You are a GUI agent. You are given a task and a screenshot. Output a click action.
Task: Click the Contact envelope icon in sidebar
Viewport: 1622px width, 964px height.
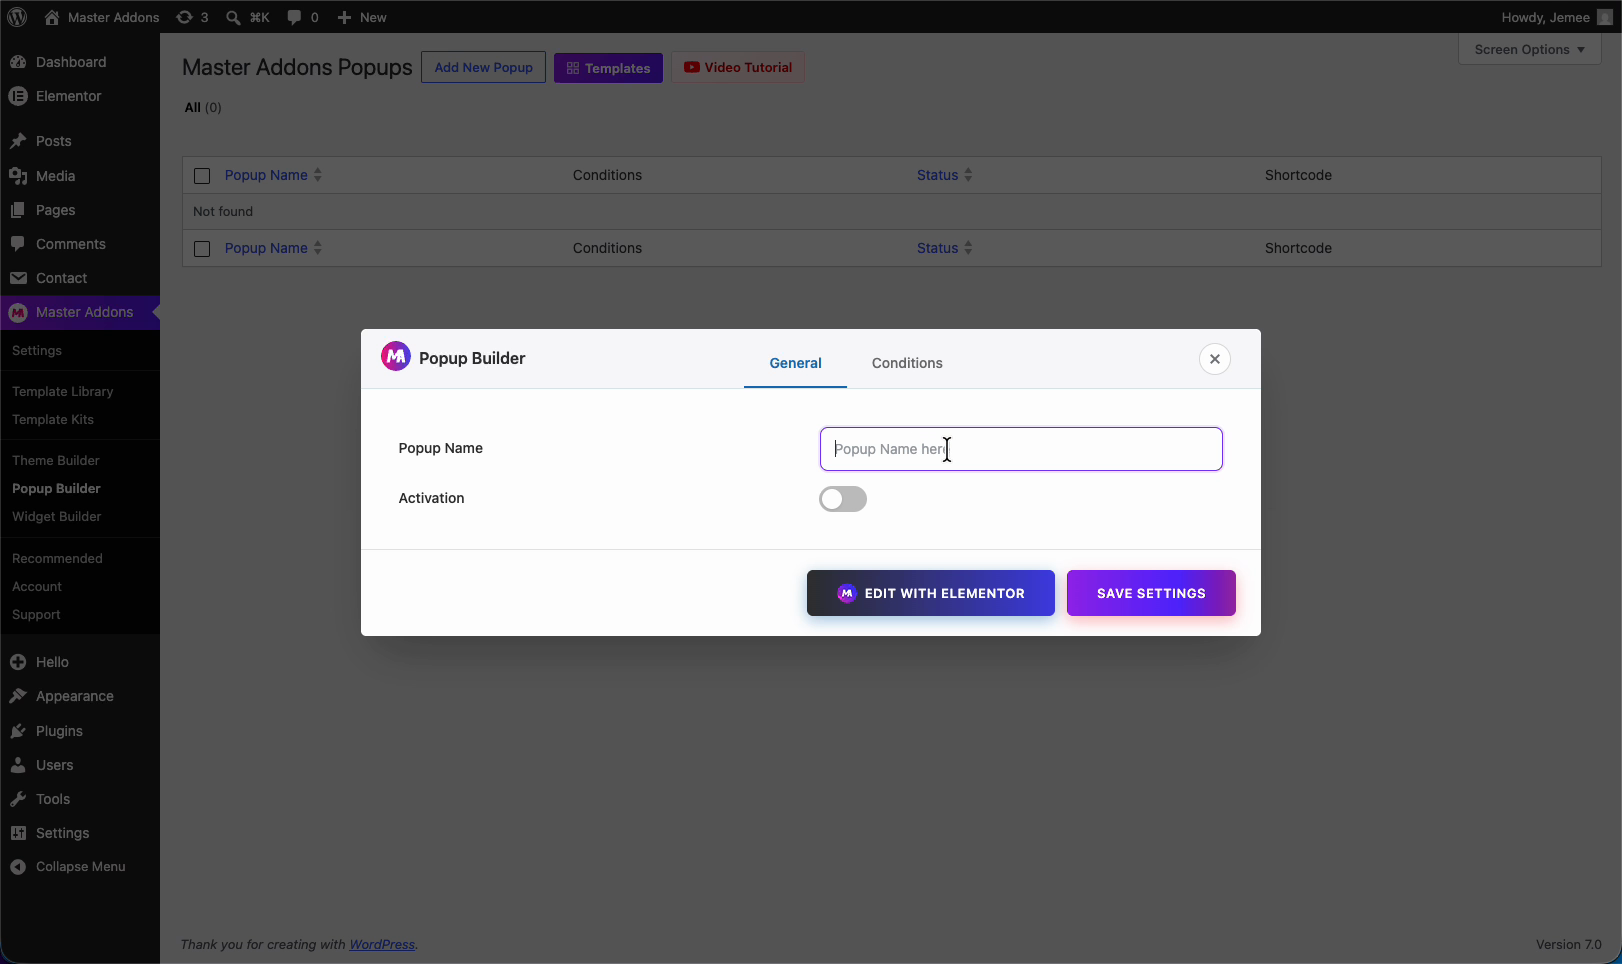[x=18, y=278]
